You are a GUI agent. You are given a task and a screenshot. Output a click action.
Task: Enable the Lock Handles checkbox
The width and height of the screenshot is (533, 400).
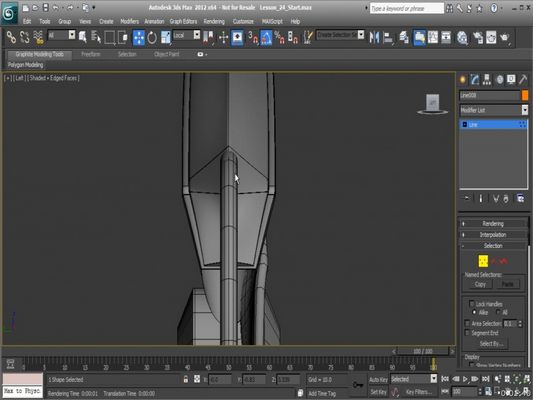[471, 303]
